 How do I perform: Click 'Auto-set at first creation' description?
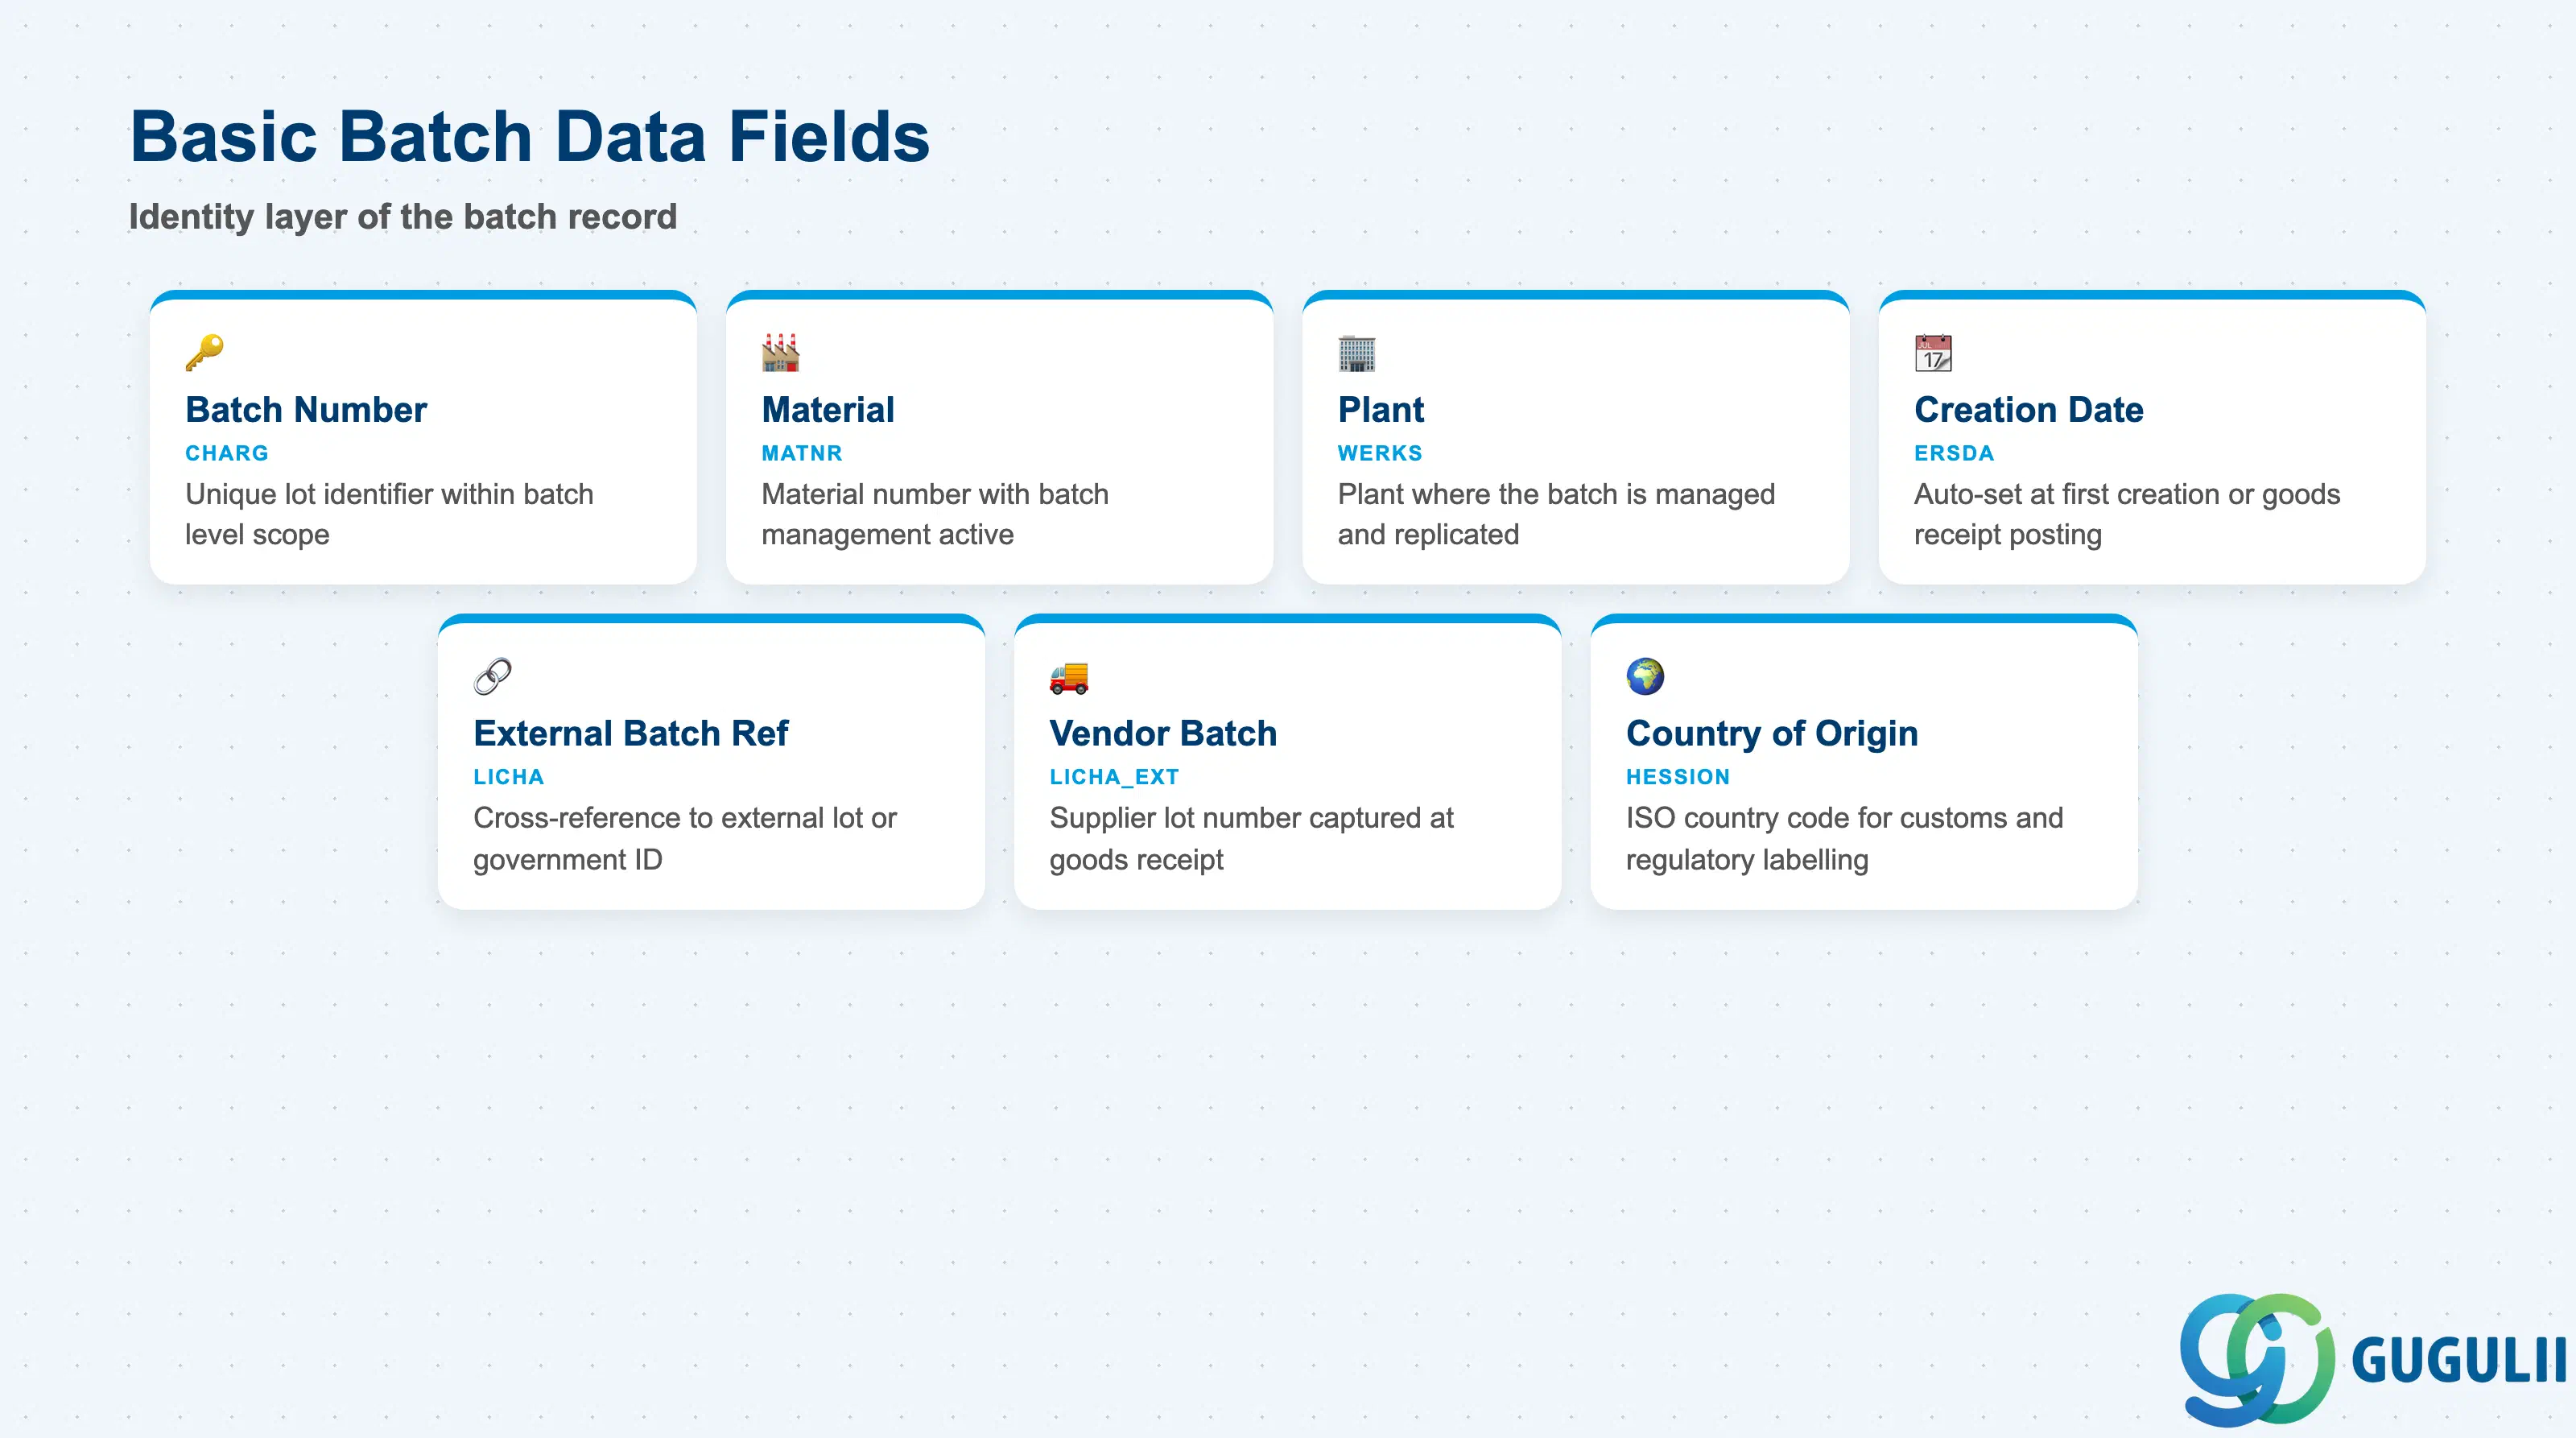pos(2127,514)
